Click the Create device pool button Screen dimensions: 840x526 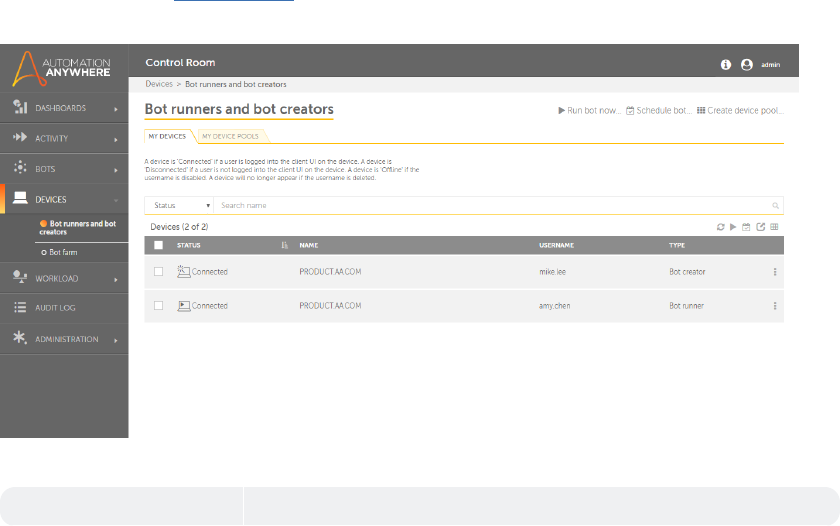pos(740,110)
